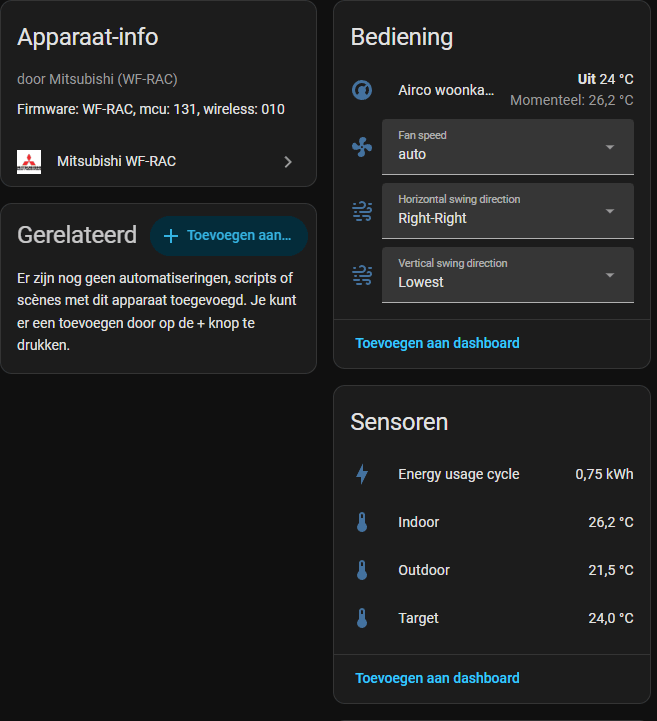Click the Bediening heading
This screenshot has height=721, width=657.
401,37
